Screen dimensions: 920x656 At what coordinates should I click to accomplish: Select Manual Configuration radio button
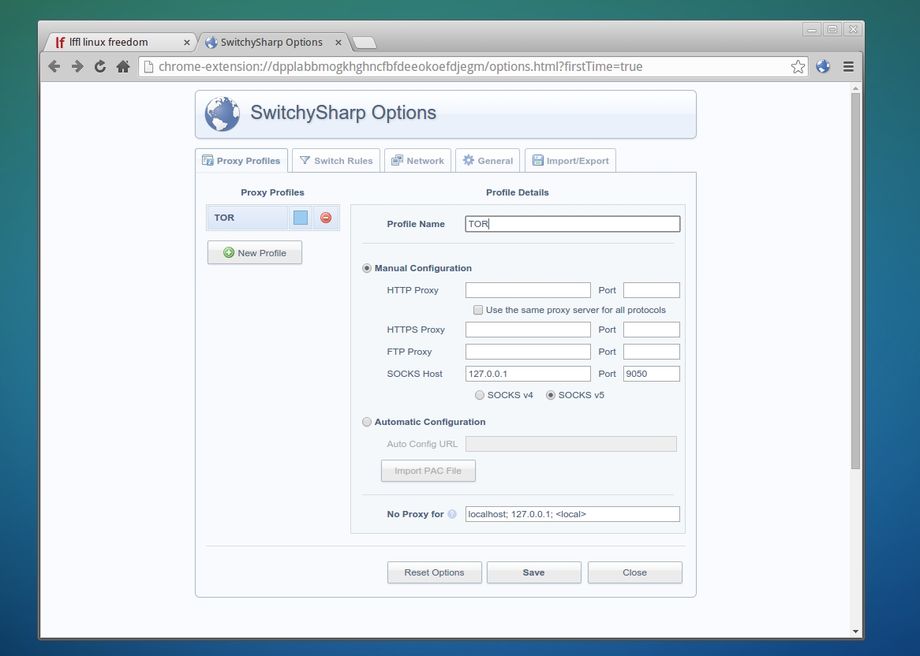(x=367, y=268)
